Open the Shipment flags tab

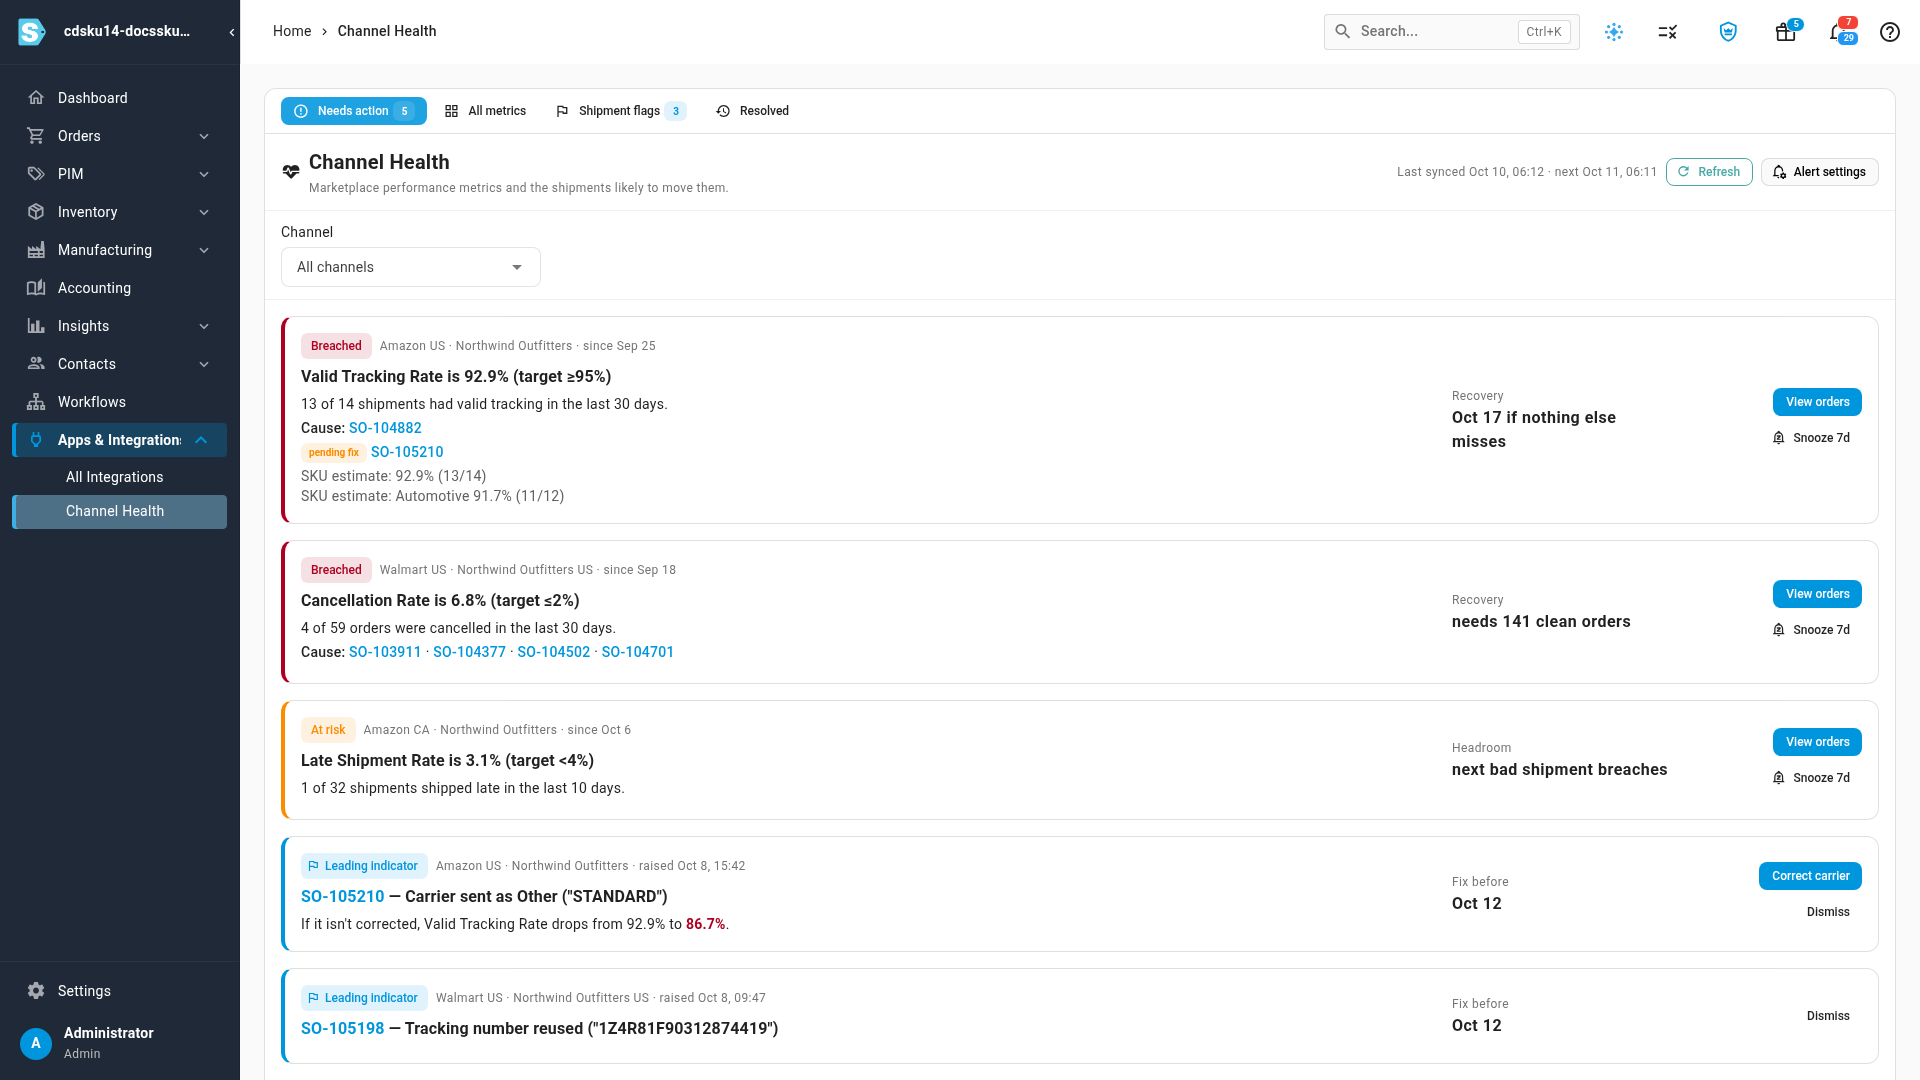[x=620, y=111]
